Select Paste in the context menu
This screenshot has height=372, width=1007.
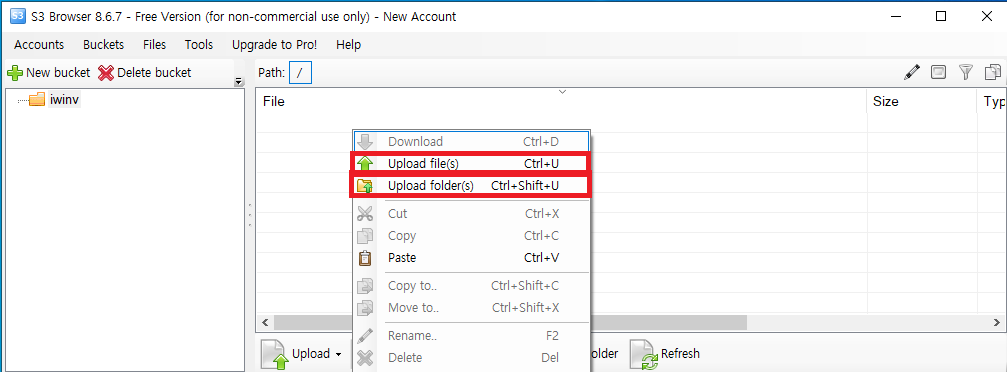pos(471,258)
